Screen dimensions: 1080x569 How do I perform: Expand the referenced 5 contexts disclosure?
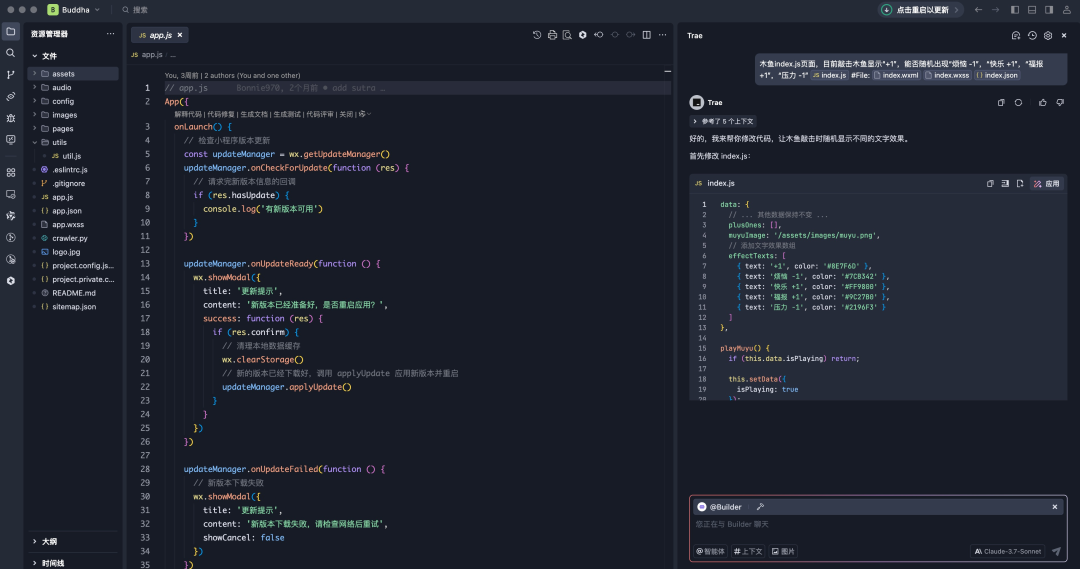pos(722,121)
